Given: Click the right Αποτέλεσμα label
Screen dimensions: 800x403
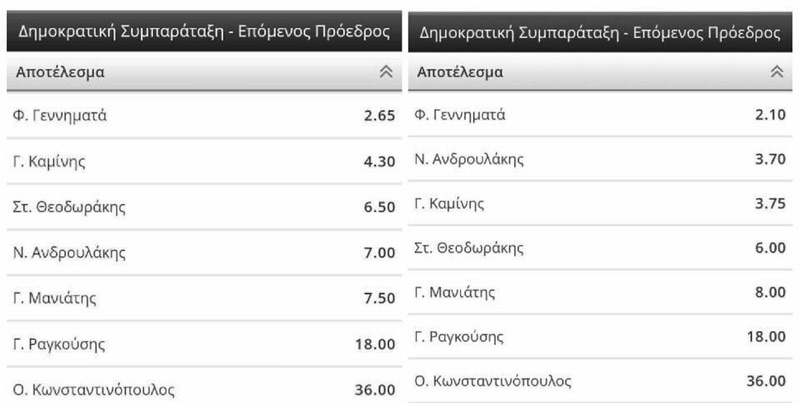Looking at the screenshot, I should point(460,72).
